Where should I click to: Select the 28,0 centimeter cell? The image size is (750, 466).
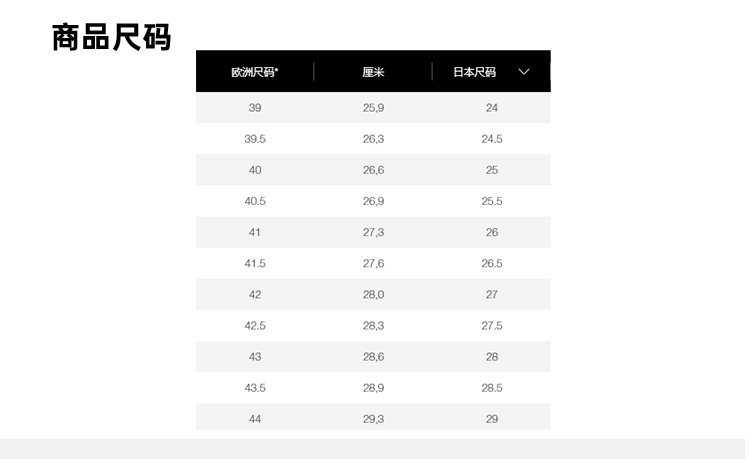coord(373,294)
